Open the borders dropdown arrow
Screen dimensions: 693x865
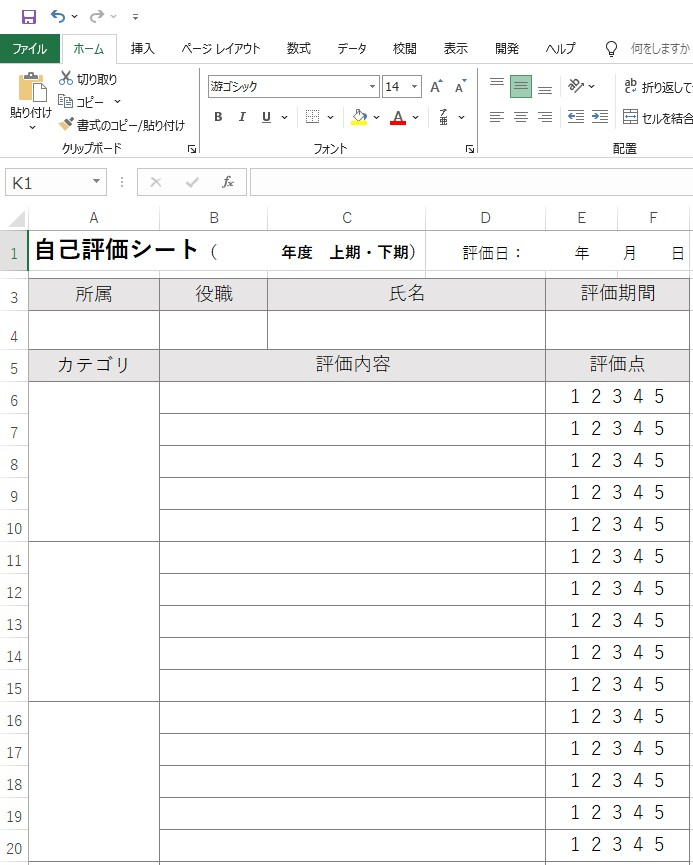(x=330, y=118)
